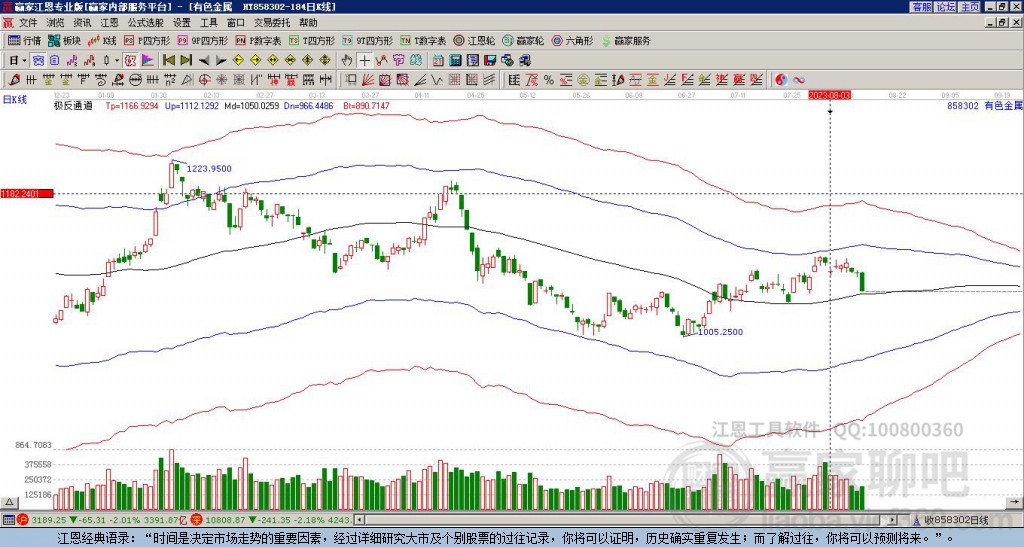1024x548 pixels.
Task: Open the T数字表 tool
Action: [x=423, y=40]
